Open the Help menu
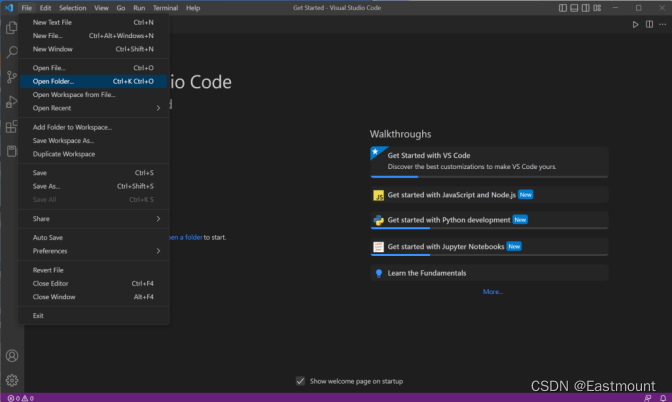Image resolution: width=672 pixels, height=402 pixels. pyautogui.click(x=193, y=8)
